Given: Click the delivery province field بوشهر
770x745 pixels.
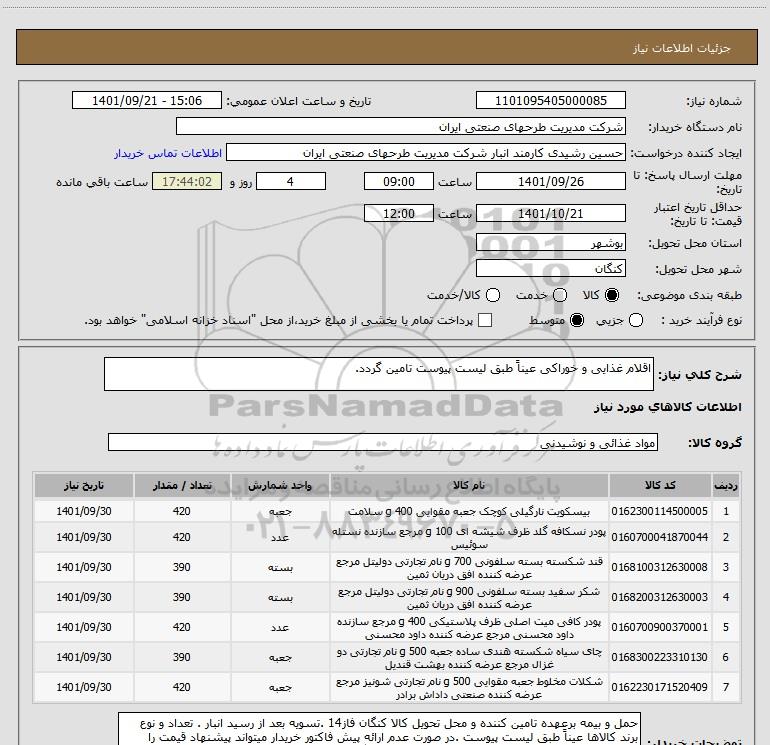Looking at the screenshot, I should point(550,243).
